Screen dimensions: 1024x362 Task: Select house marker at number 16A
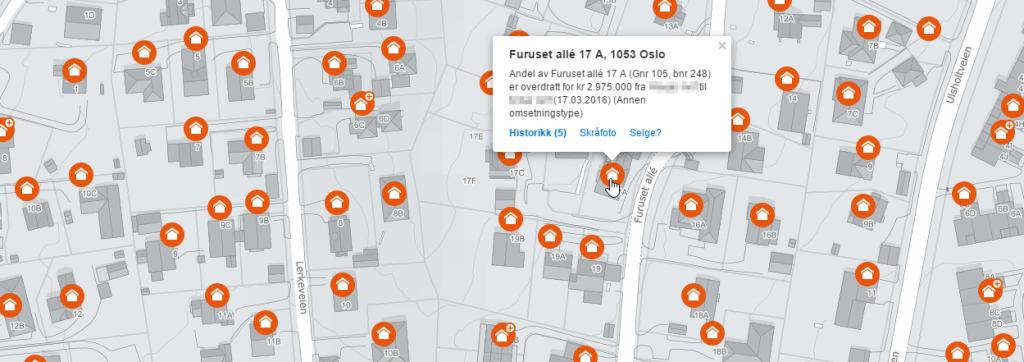pyautogui.click(x=691, y=206)
